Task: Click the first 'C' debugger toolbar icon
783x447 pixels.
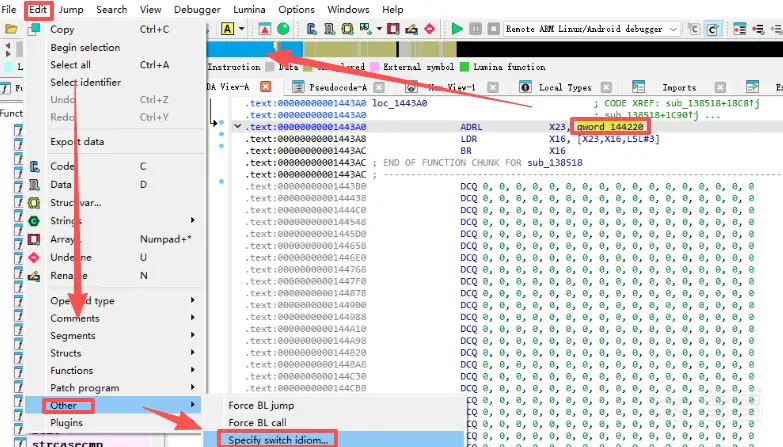Action: pos(693,29)
